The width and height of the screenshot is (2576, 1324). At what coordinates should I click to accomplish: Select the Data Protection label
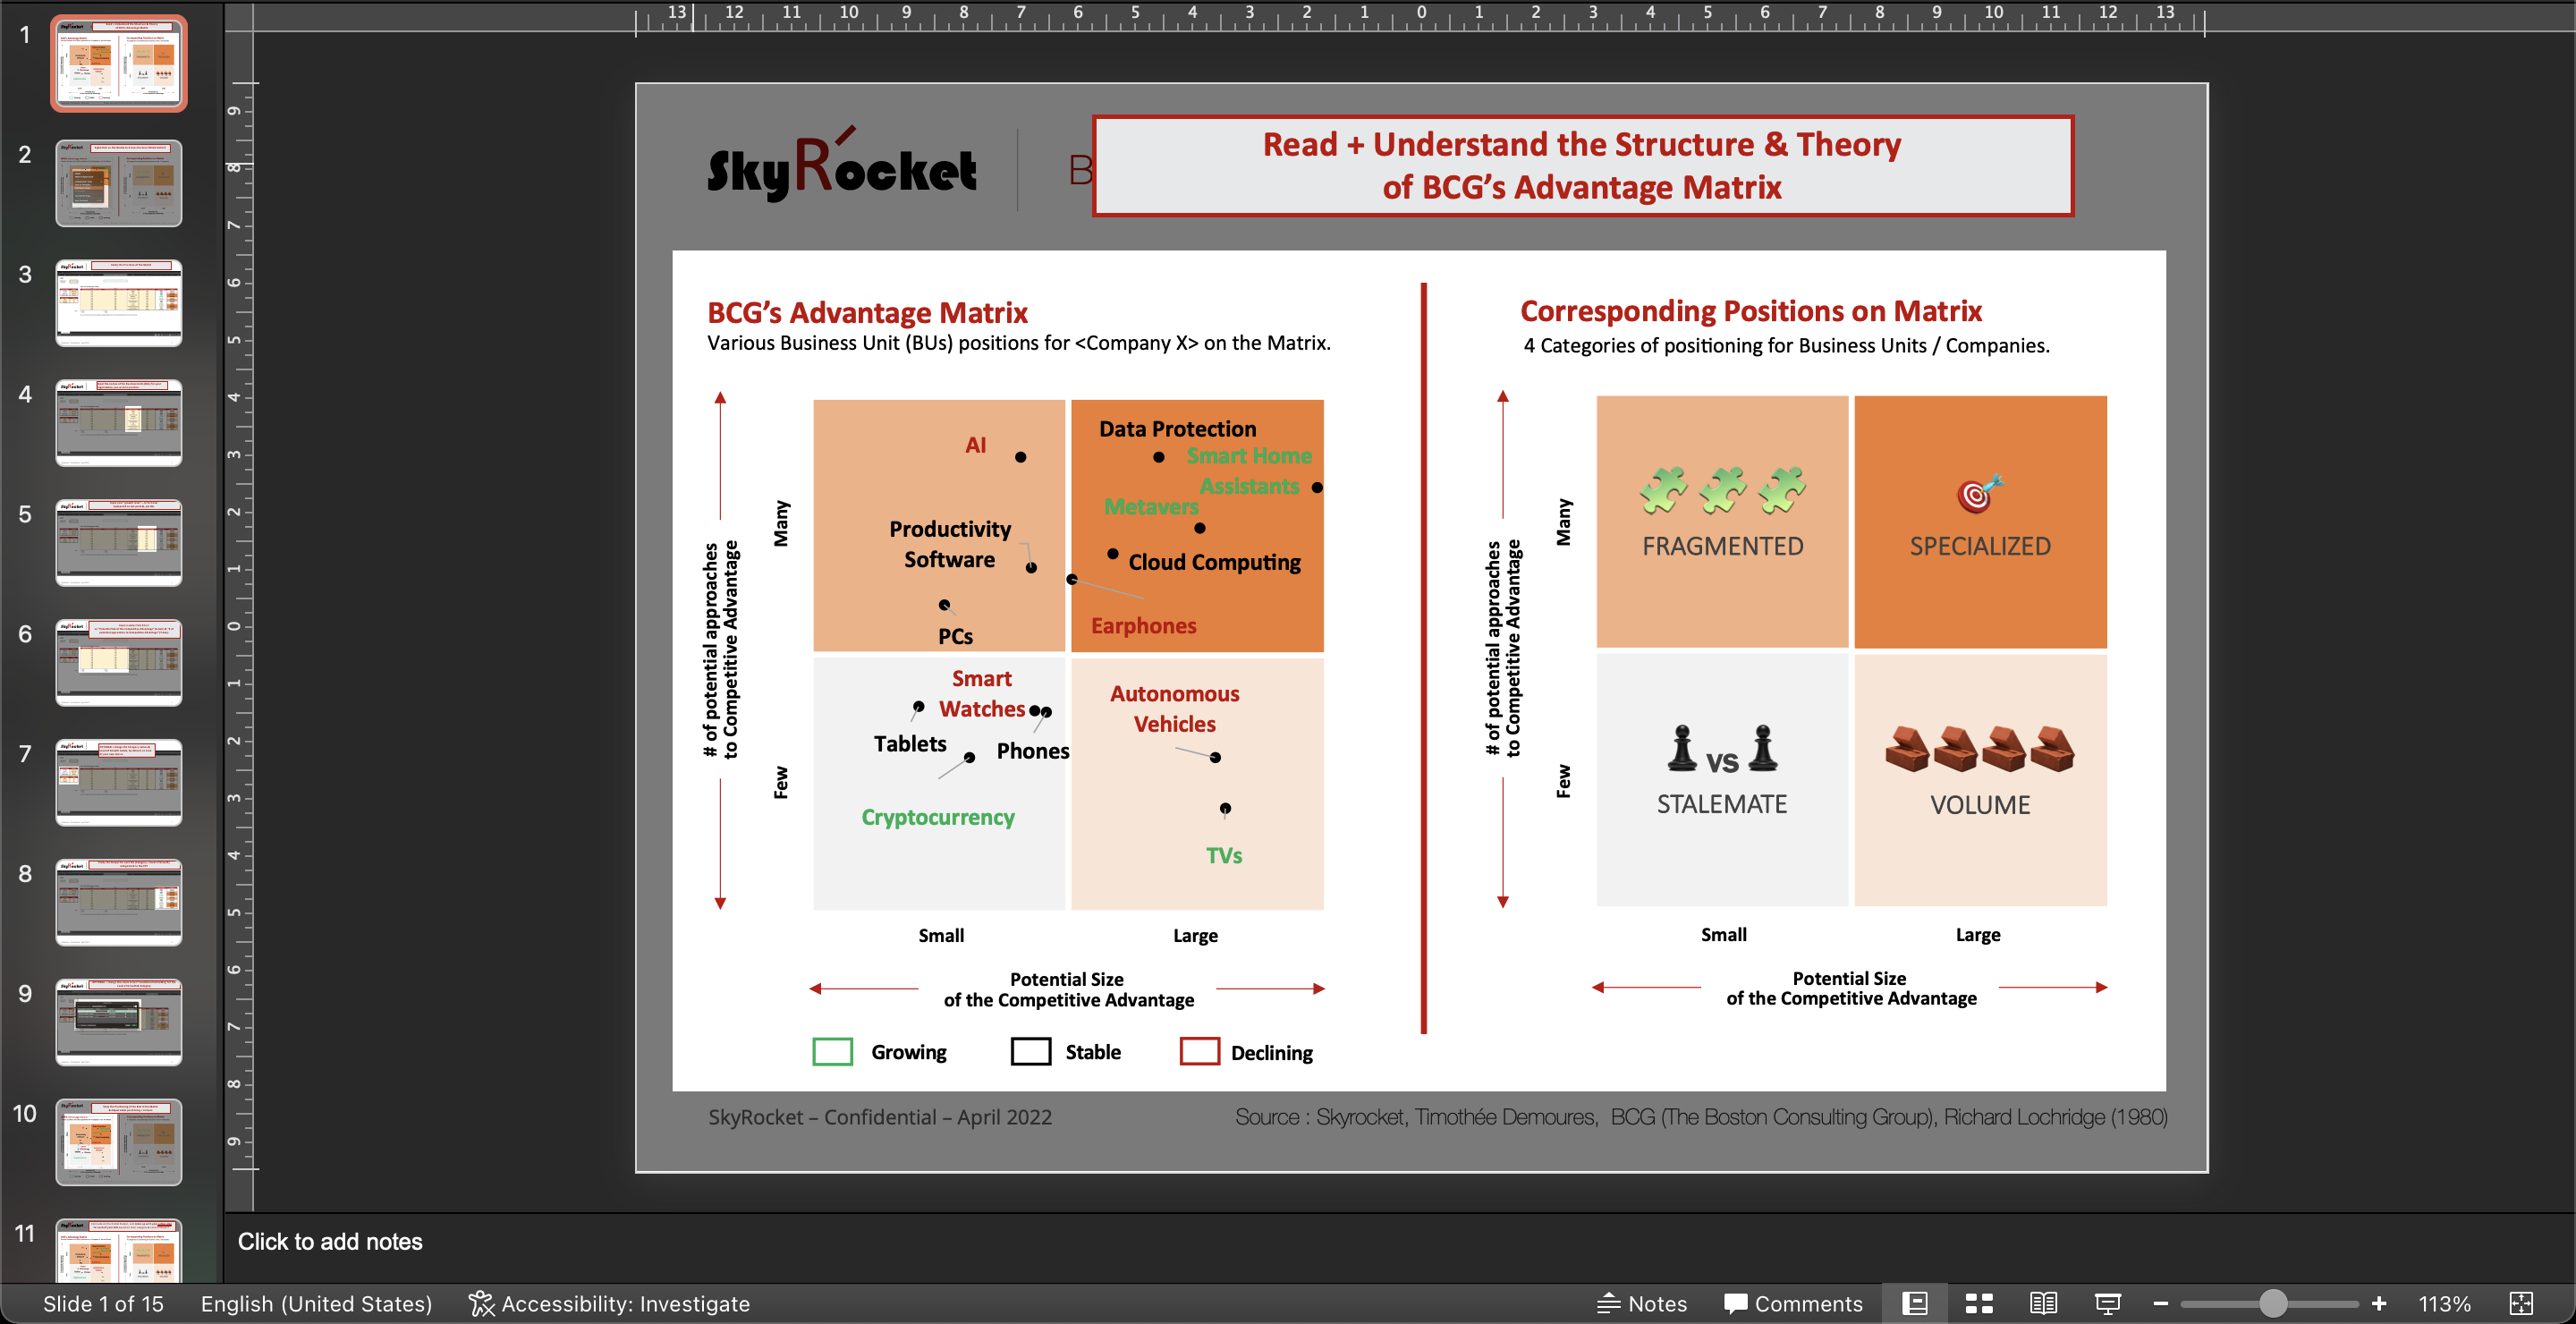(1177, 429)
